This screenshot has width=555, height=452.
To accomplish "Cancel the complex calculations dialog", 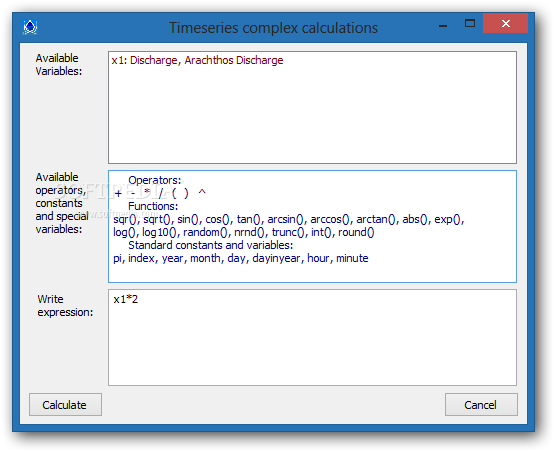I will click(481, 404).
